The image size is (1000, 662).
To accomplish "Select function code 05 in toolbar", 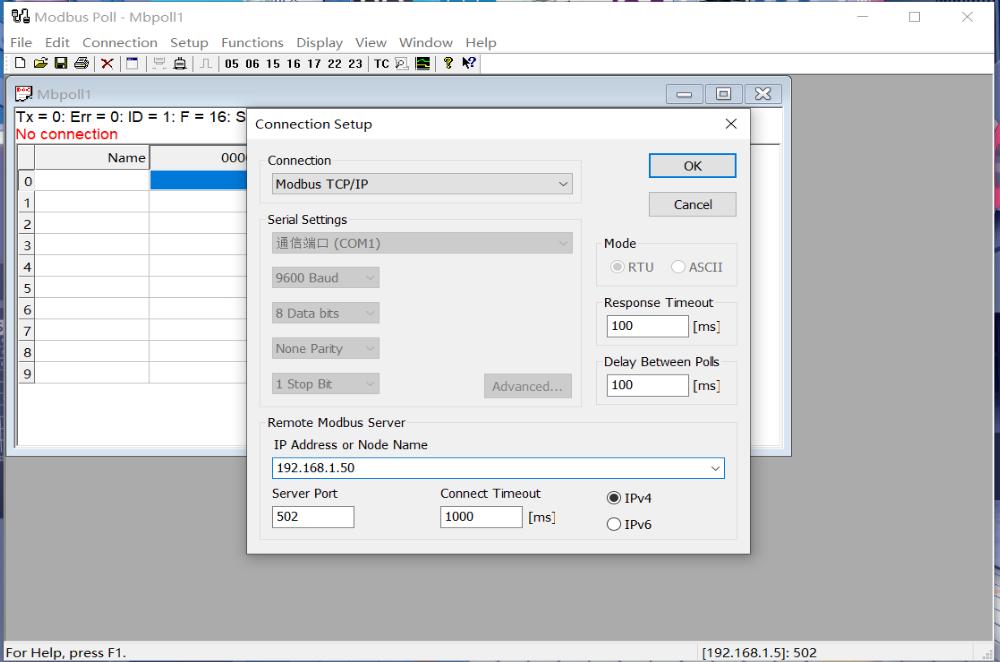I will (232, 64).
